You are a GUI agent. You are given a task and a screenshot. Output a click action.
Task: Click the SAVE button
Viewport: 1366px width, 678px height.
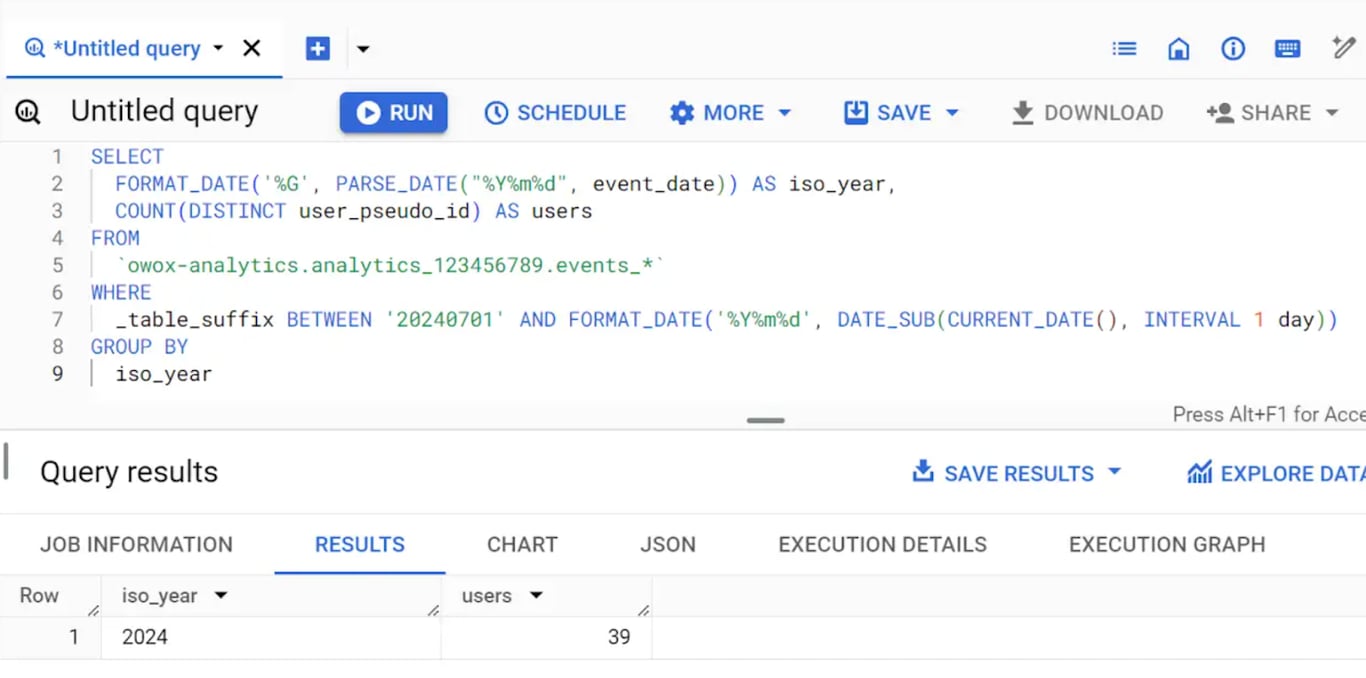(x=887, y=113)
